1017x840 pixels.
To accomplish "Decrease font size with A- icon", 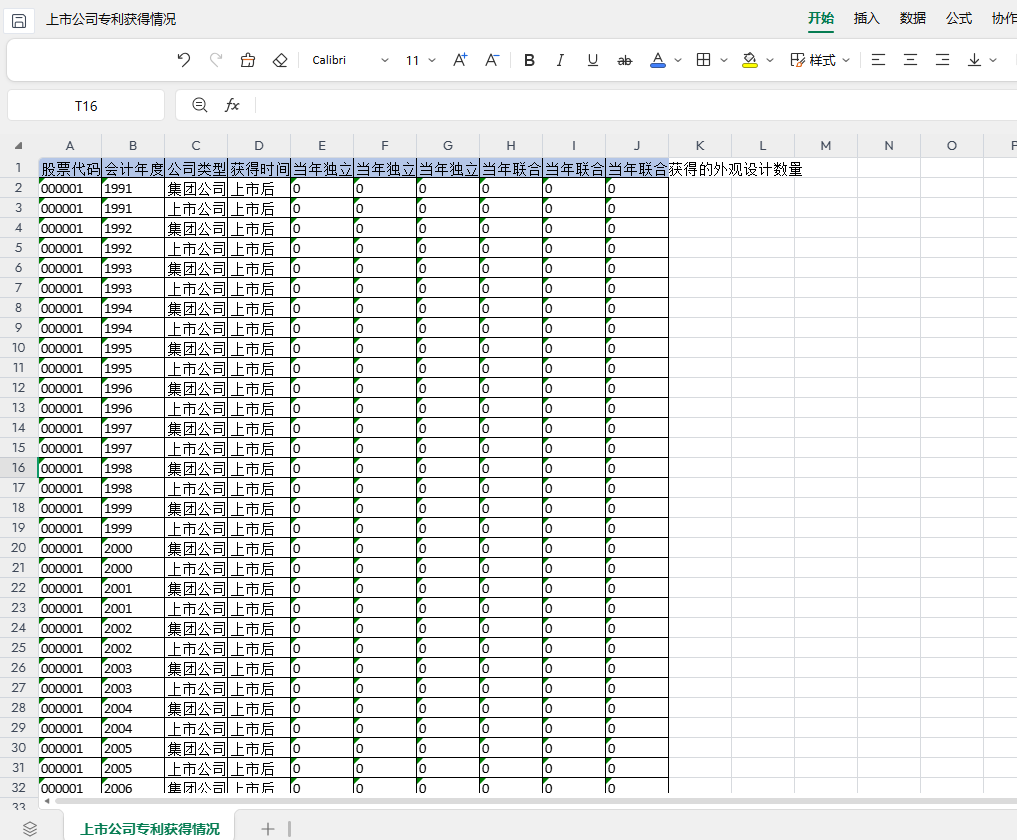I will pos(492,60).
